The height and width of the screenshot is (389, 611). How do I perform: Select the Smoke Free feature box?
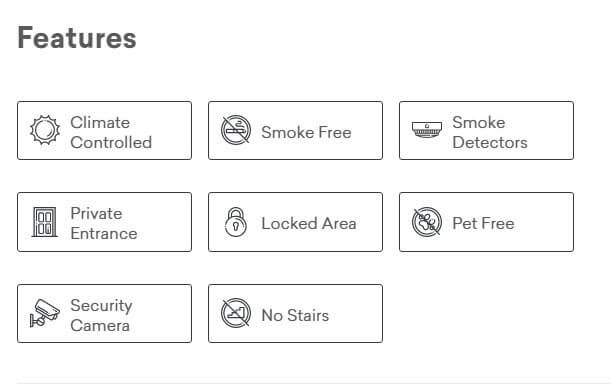click(x=295, y=131)
